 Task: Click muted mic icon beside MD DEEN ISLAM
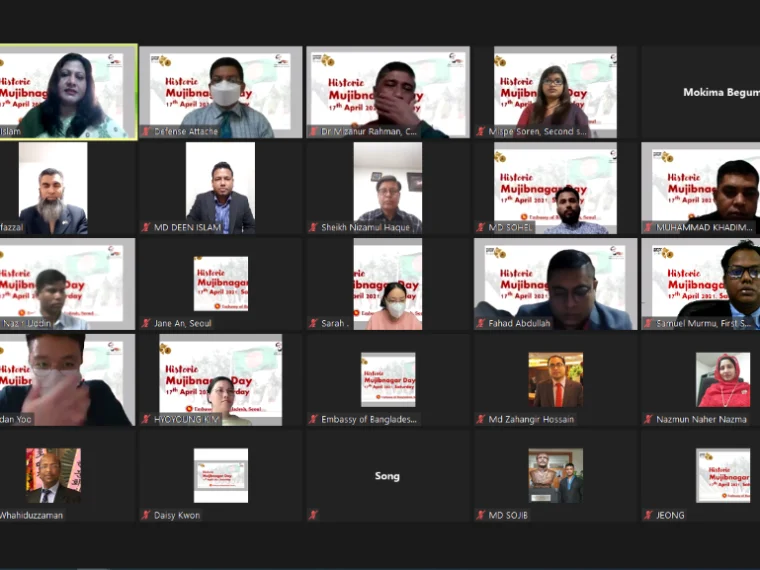(x=145, y=227)
